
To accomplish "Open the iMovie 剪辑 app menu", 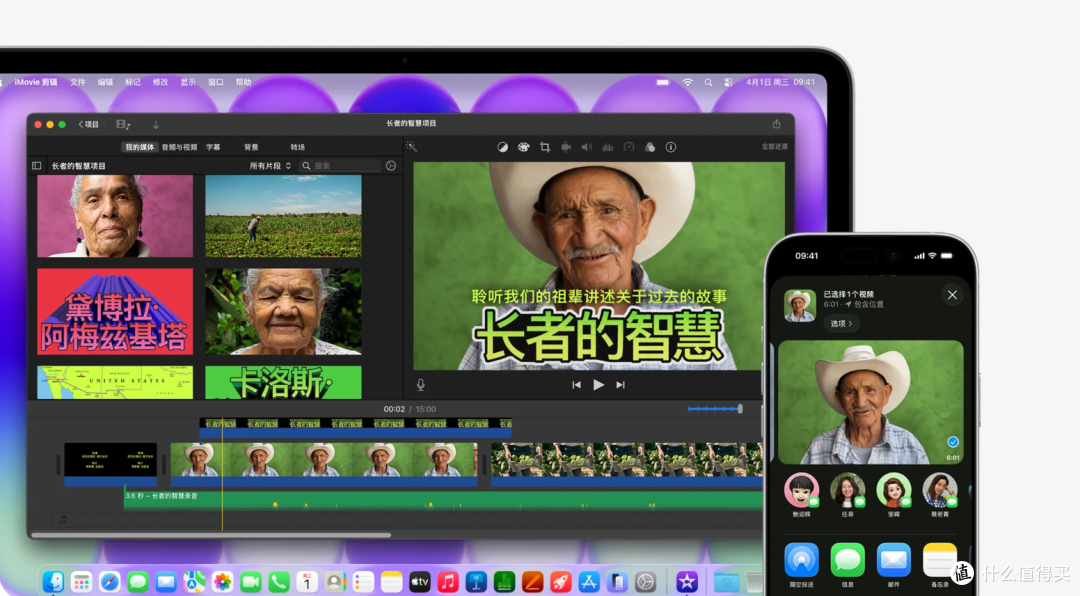I will pos(36,82).
